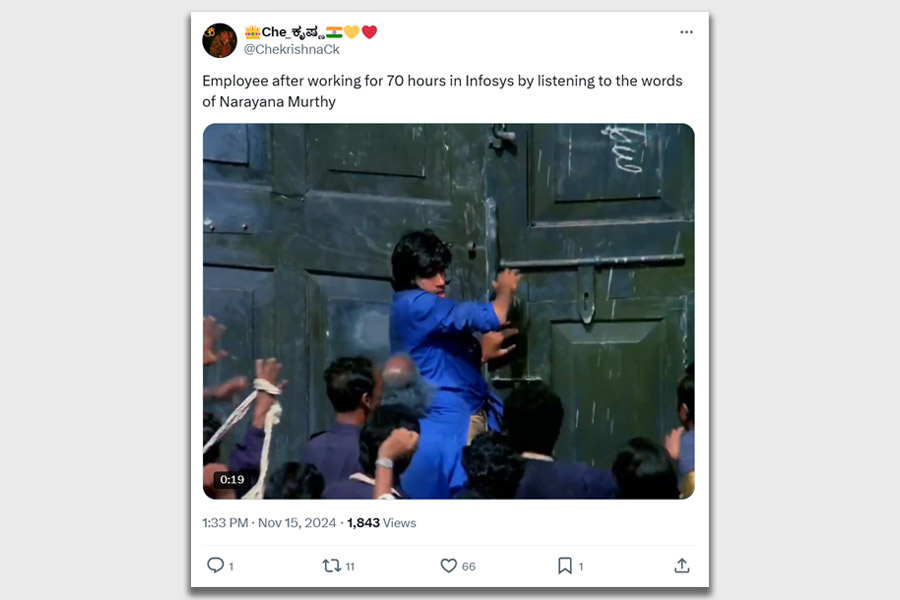Like the tweet with the heart icon
900x600 pixels.
tap(448, 566)
